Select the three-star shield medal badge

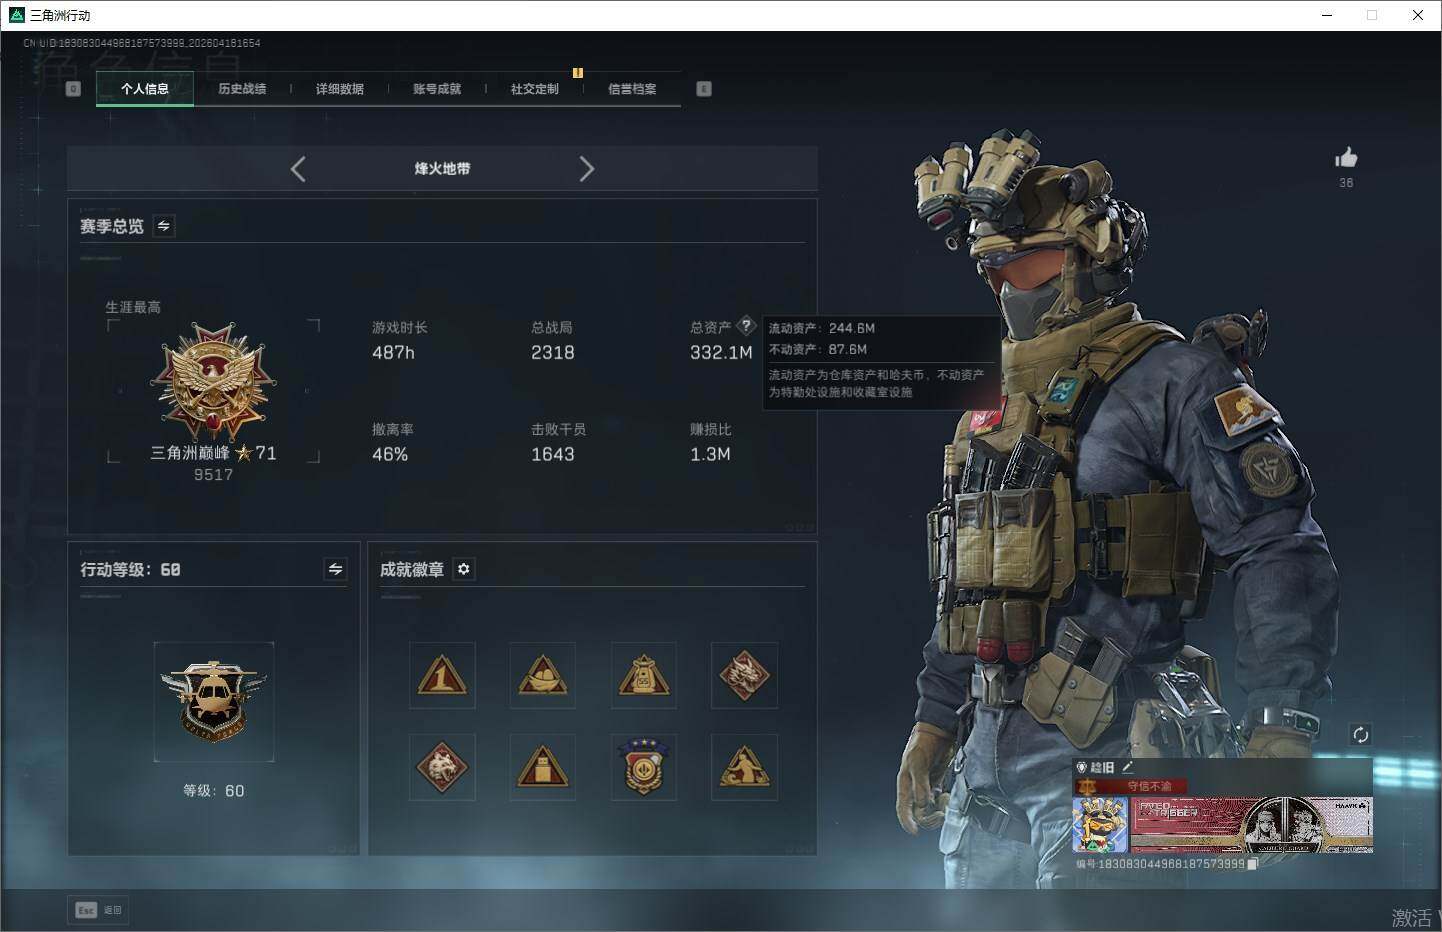coord(644,767)
